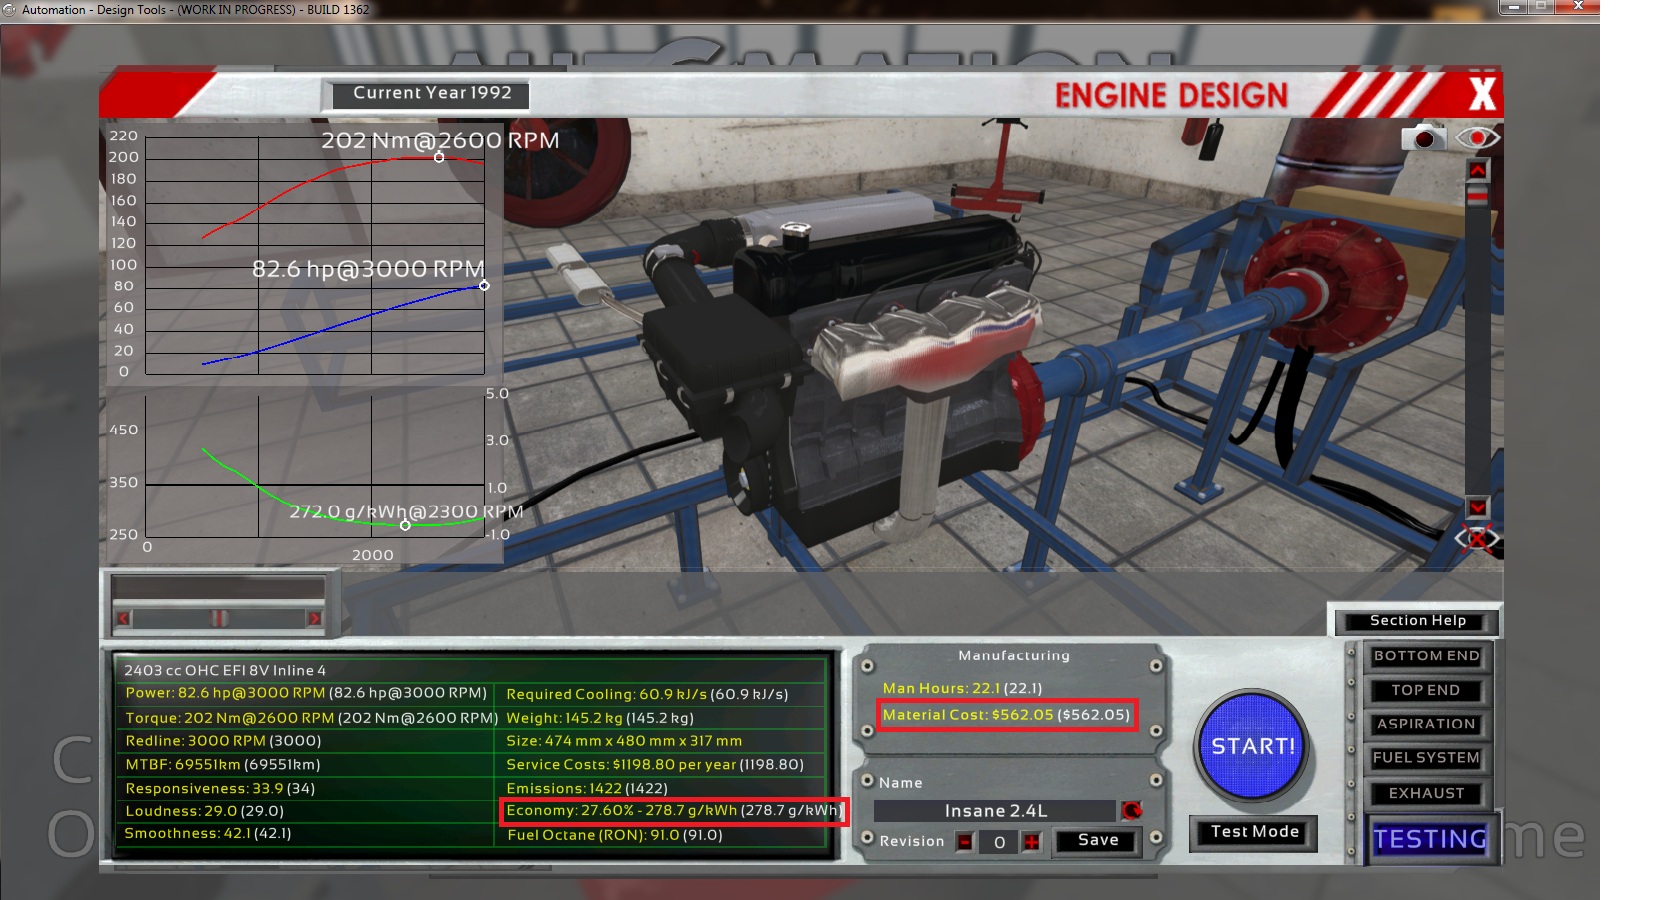Click right arrow of horizontal slider
The width and height of the screenshot is (1674, 900).
[x=314, y=618]
